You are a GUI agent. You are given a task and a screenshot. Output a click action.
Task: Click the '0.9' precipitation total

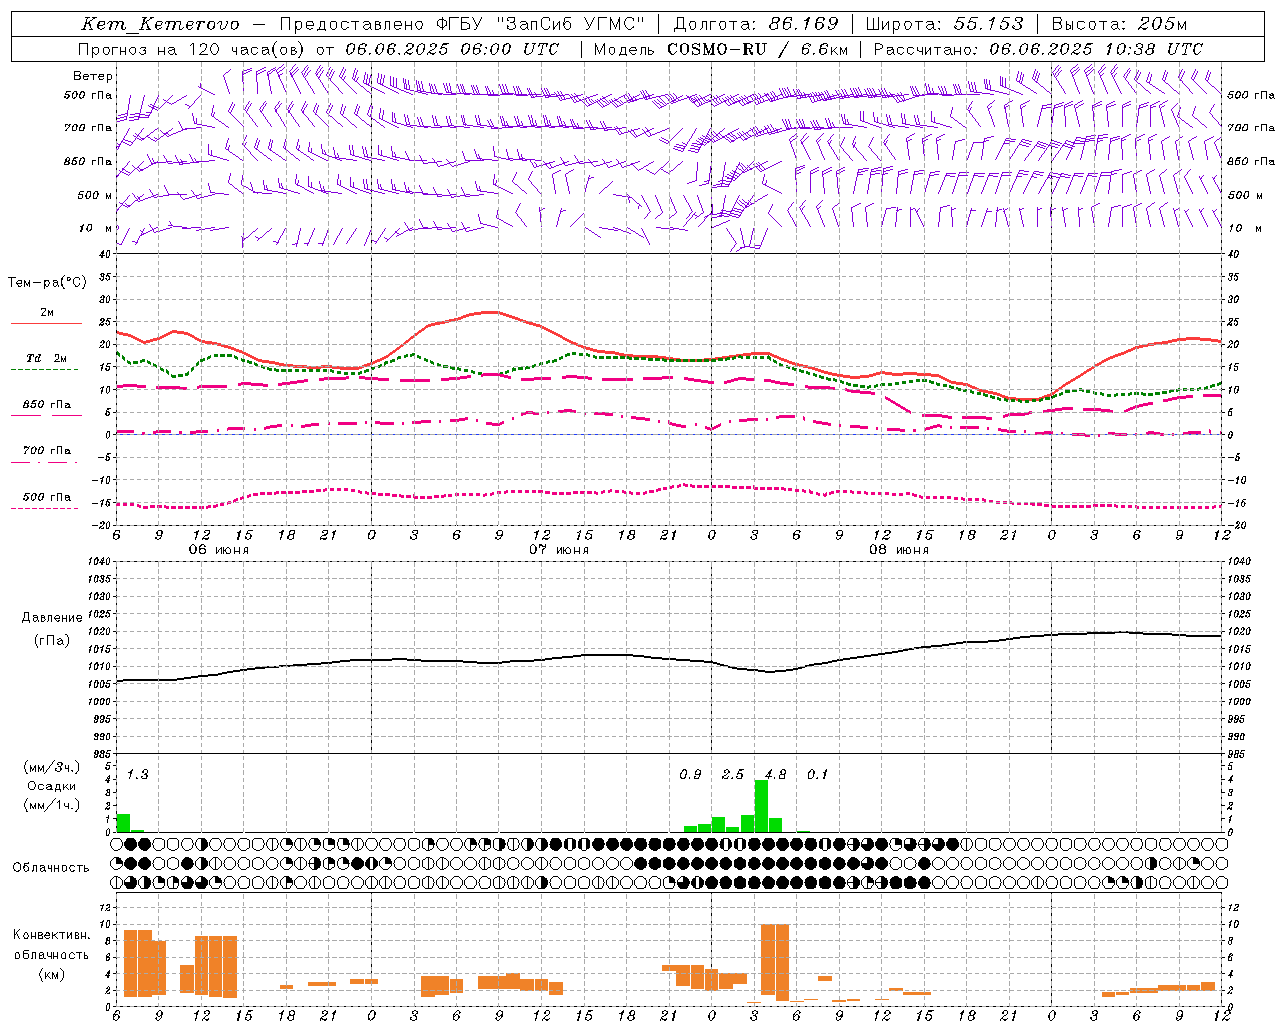[x=690, y=774]
